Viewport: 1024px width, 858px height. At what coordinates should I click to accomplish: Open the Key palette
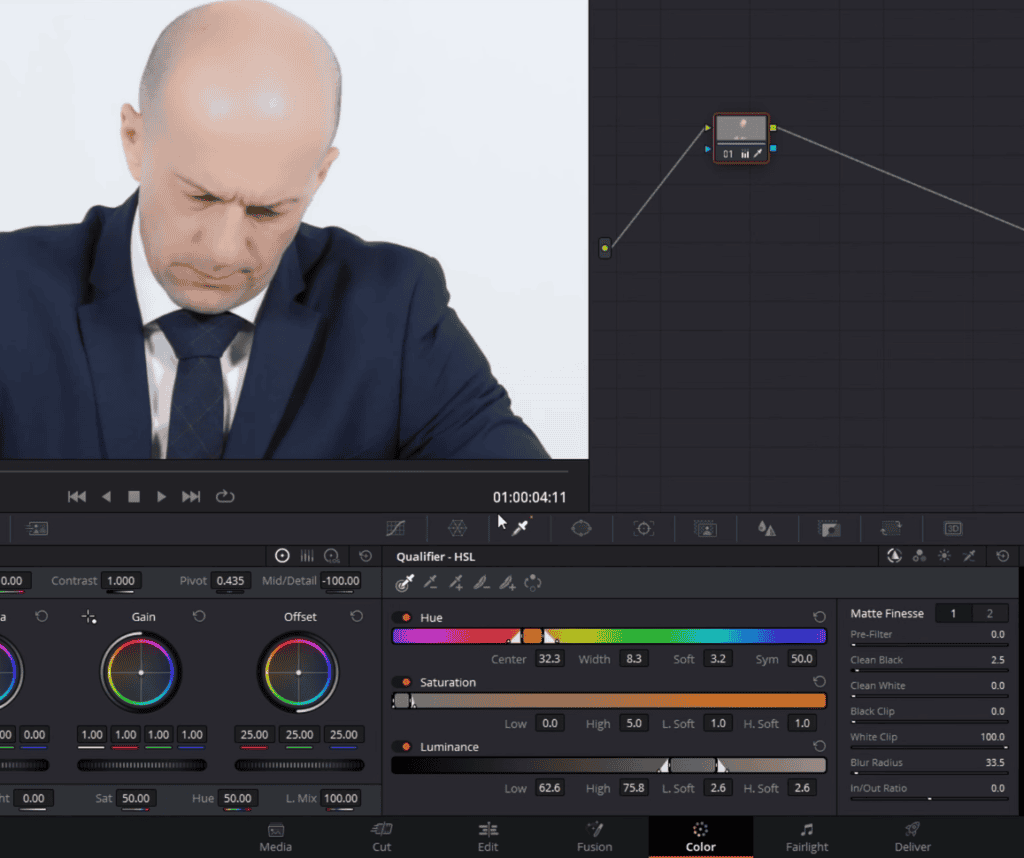pos(829,528)
